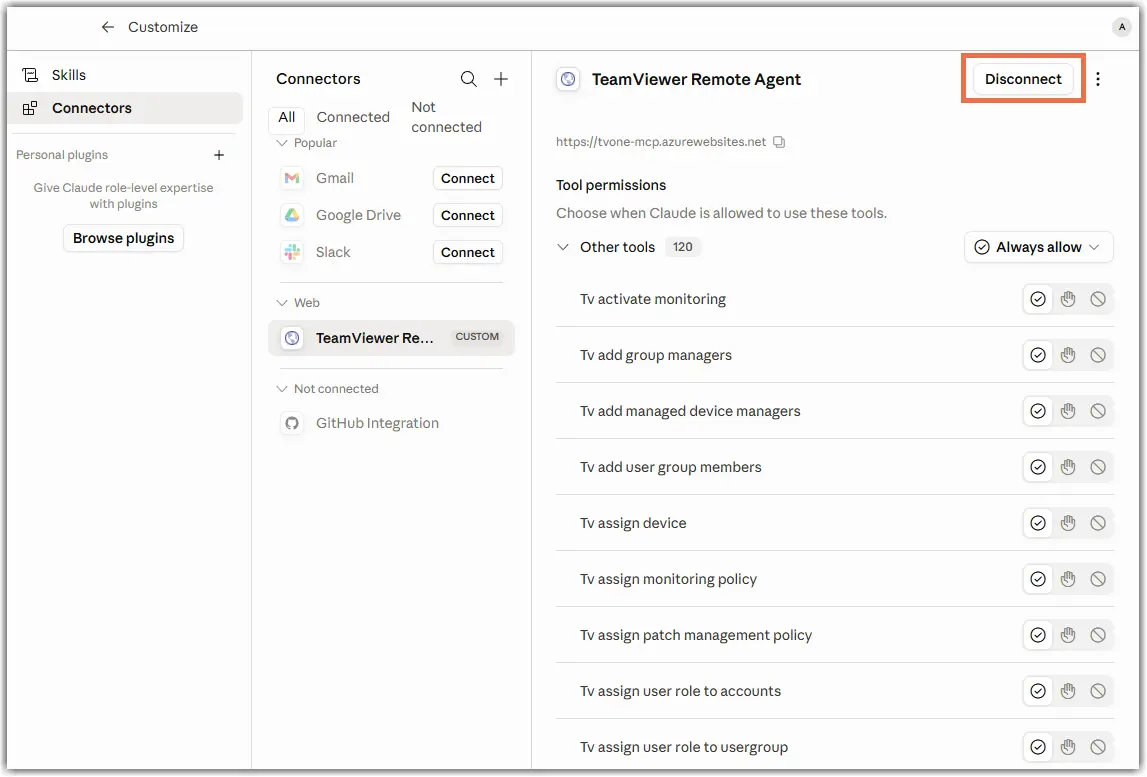Screen dimensions: 1147x777
Task: Collapse the Other tools section
Action: point(563,247)
